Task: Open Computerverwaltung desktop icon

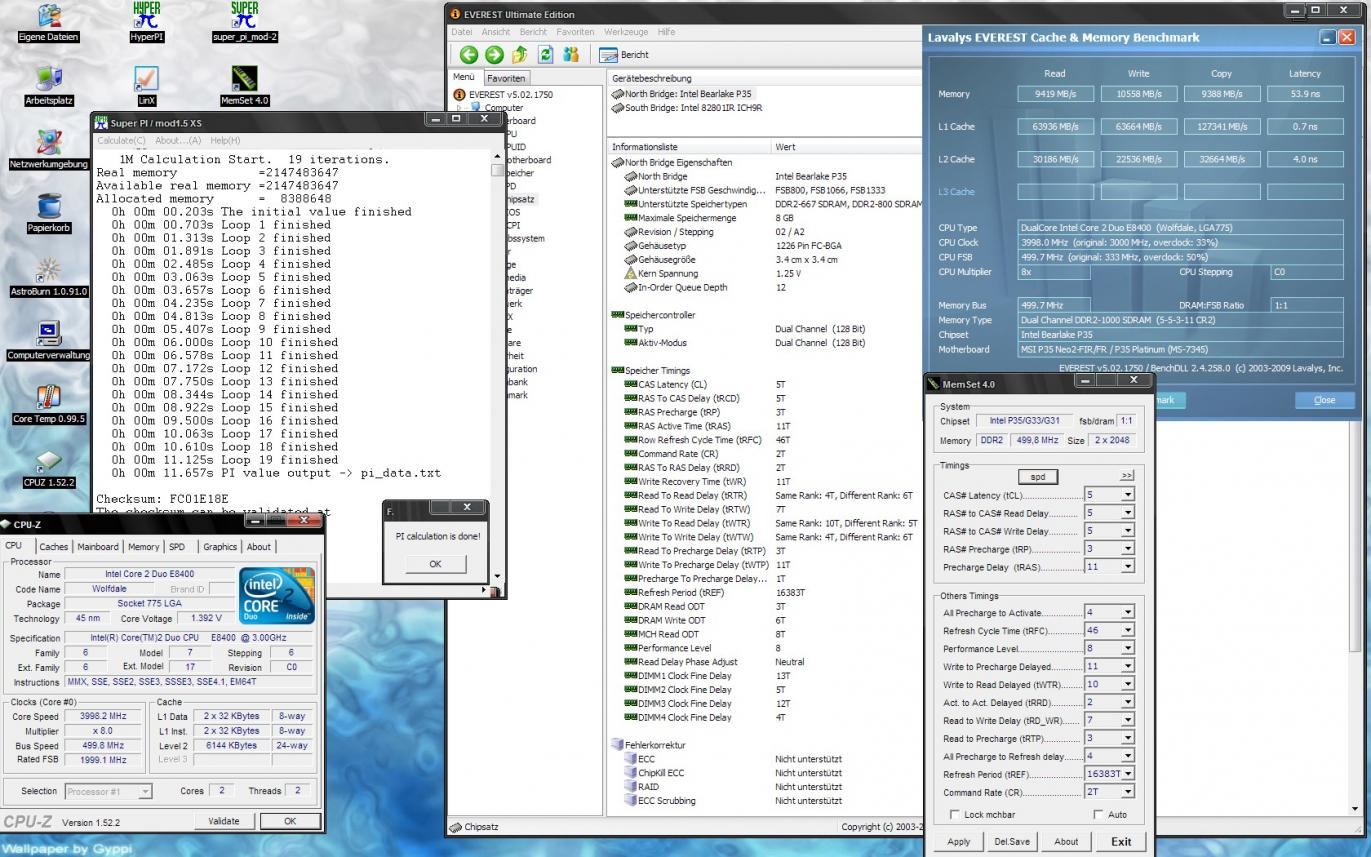Action: pos(48,341)
